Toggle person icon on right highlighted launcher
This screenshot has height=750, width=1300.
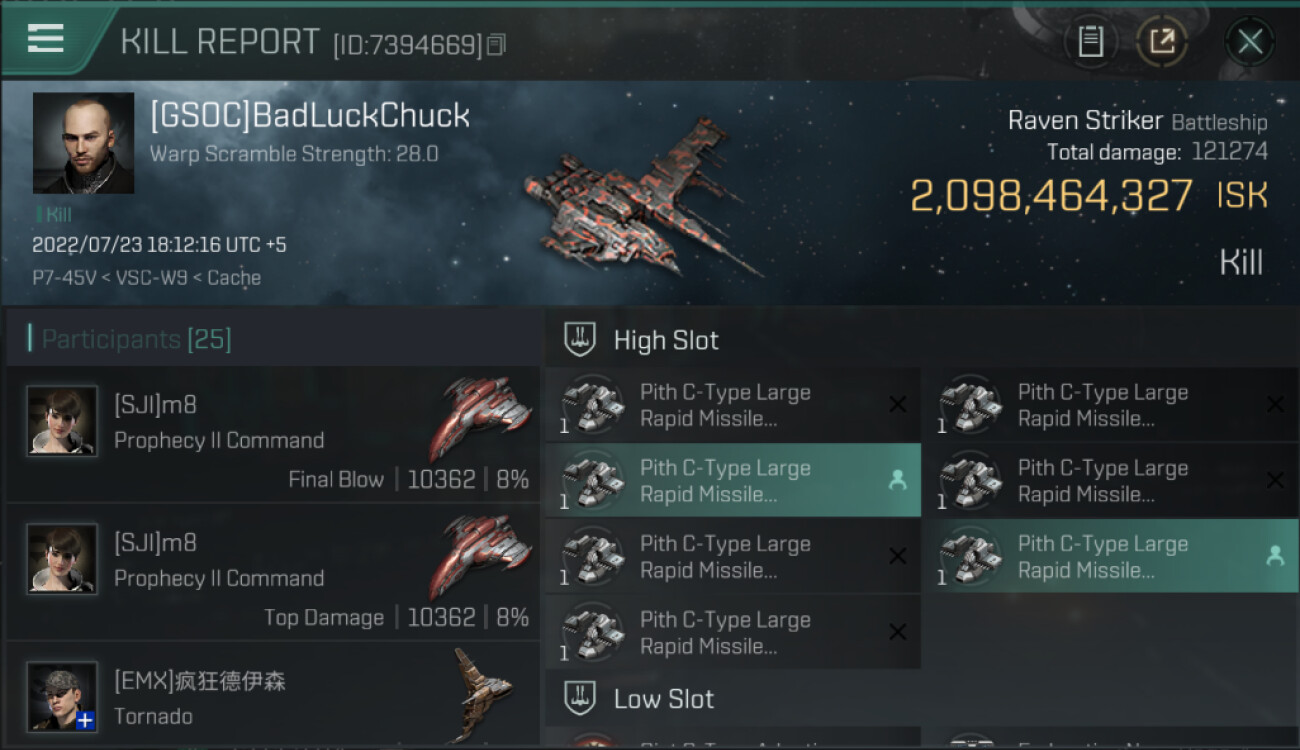pos(1275,556)
